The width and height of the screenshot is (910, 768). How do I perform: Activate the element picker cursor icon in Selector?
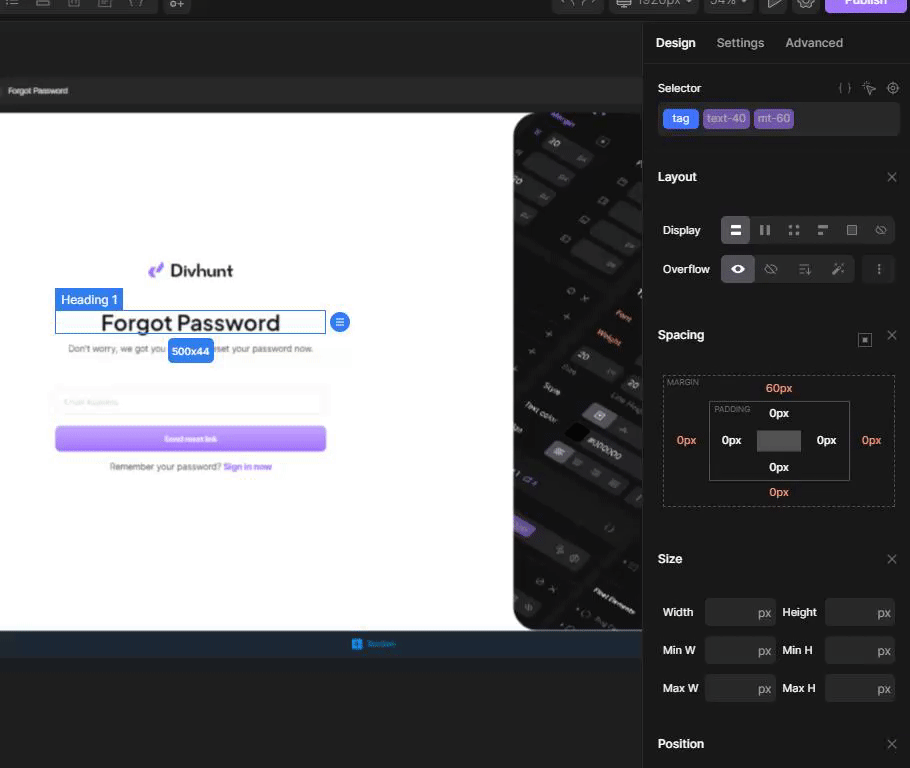tap(869, 88)
